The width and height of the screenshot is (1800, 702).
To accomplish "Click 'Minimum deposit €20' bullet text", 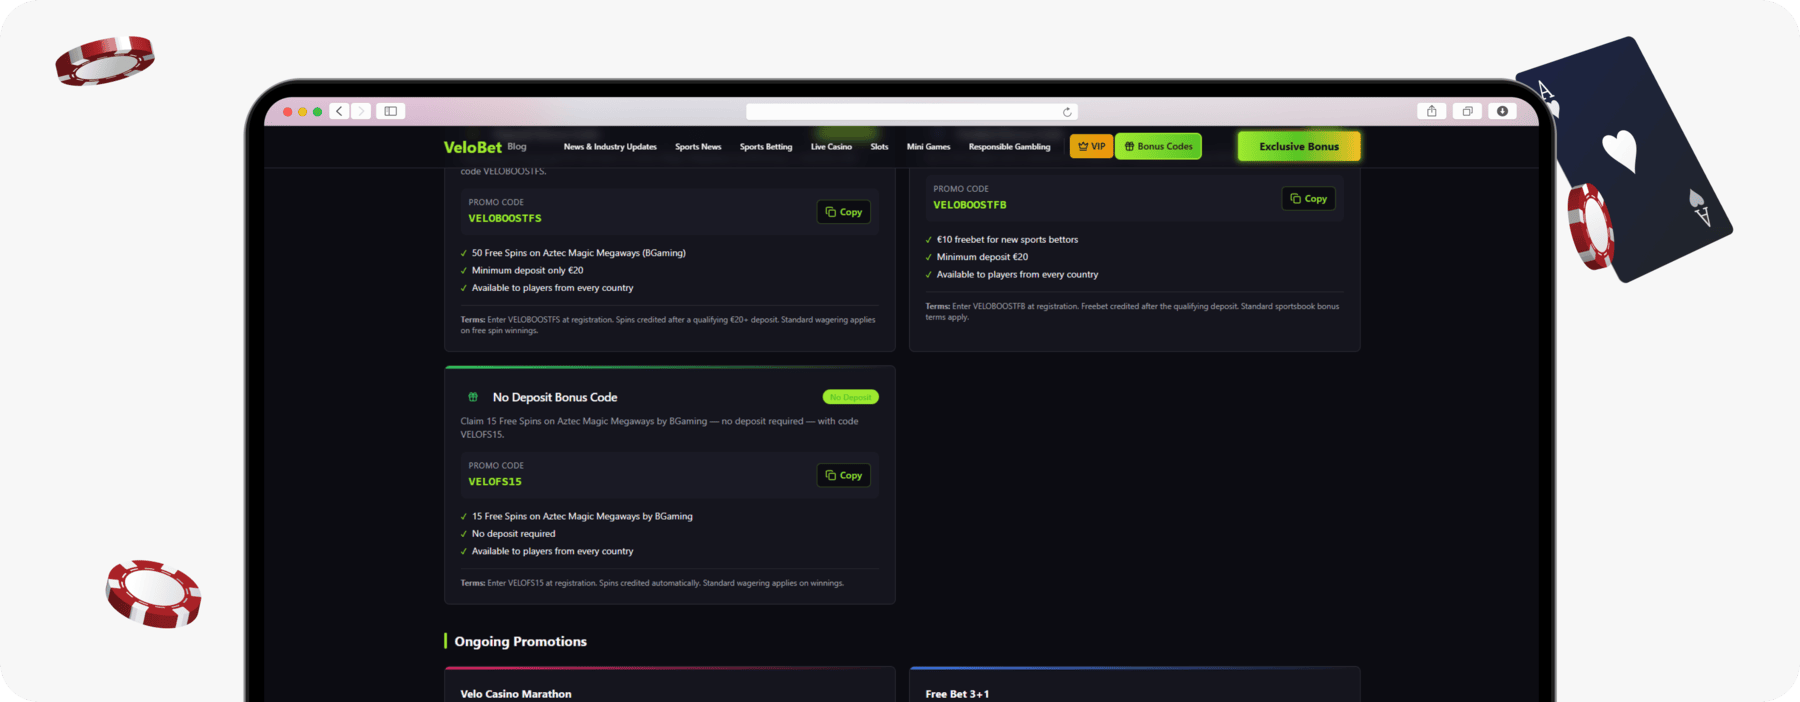I will pos(982,257).
